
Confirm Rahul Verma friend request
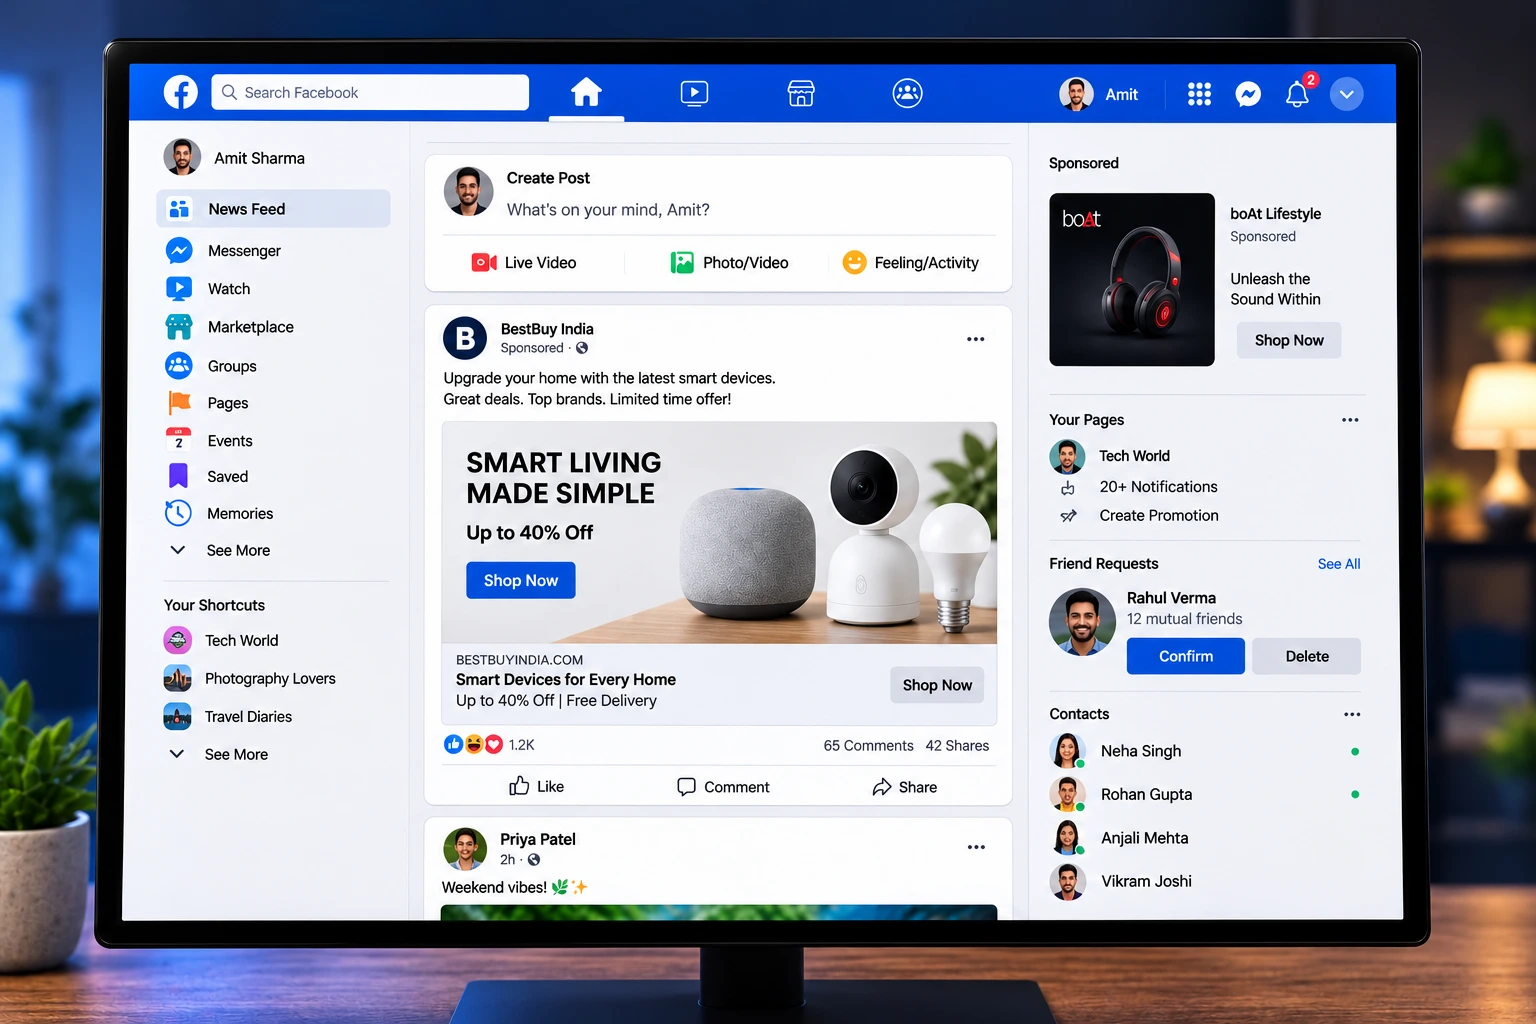point(1186,656)
